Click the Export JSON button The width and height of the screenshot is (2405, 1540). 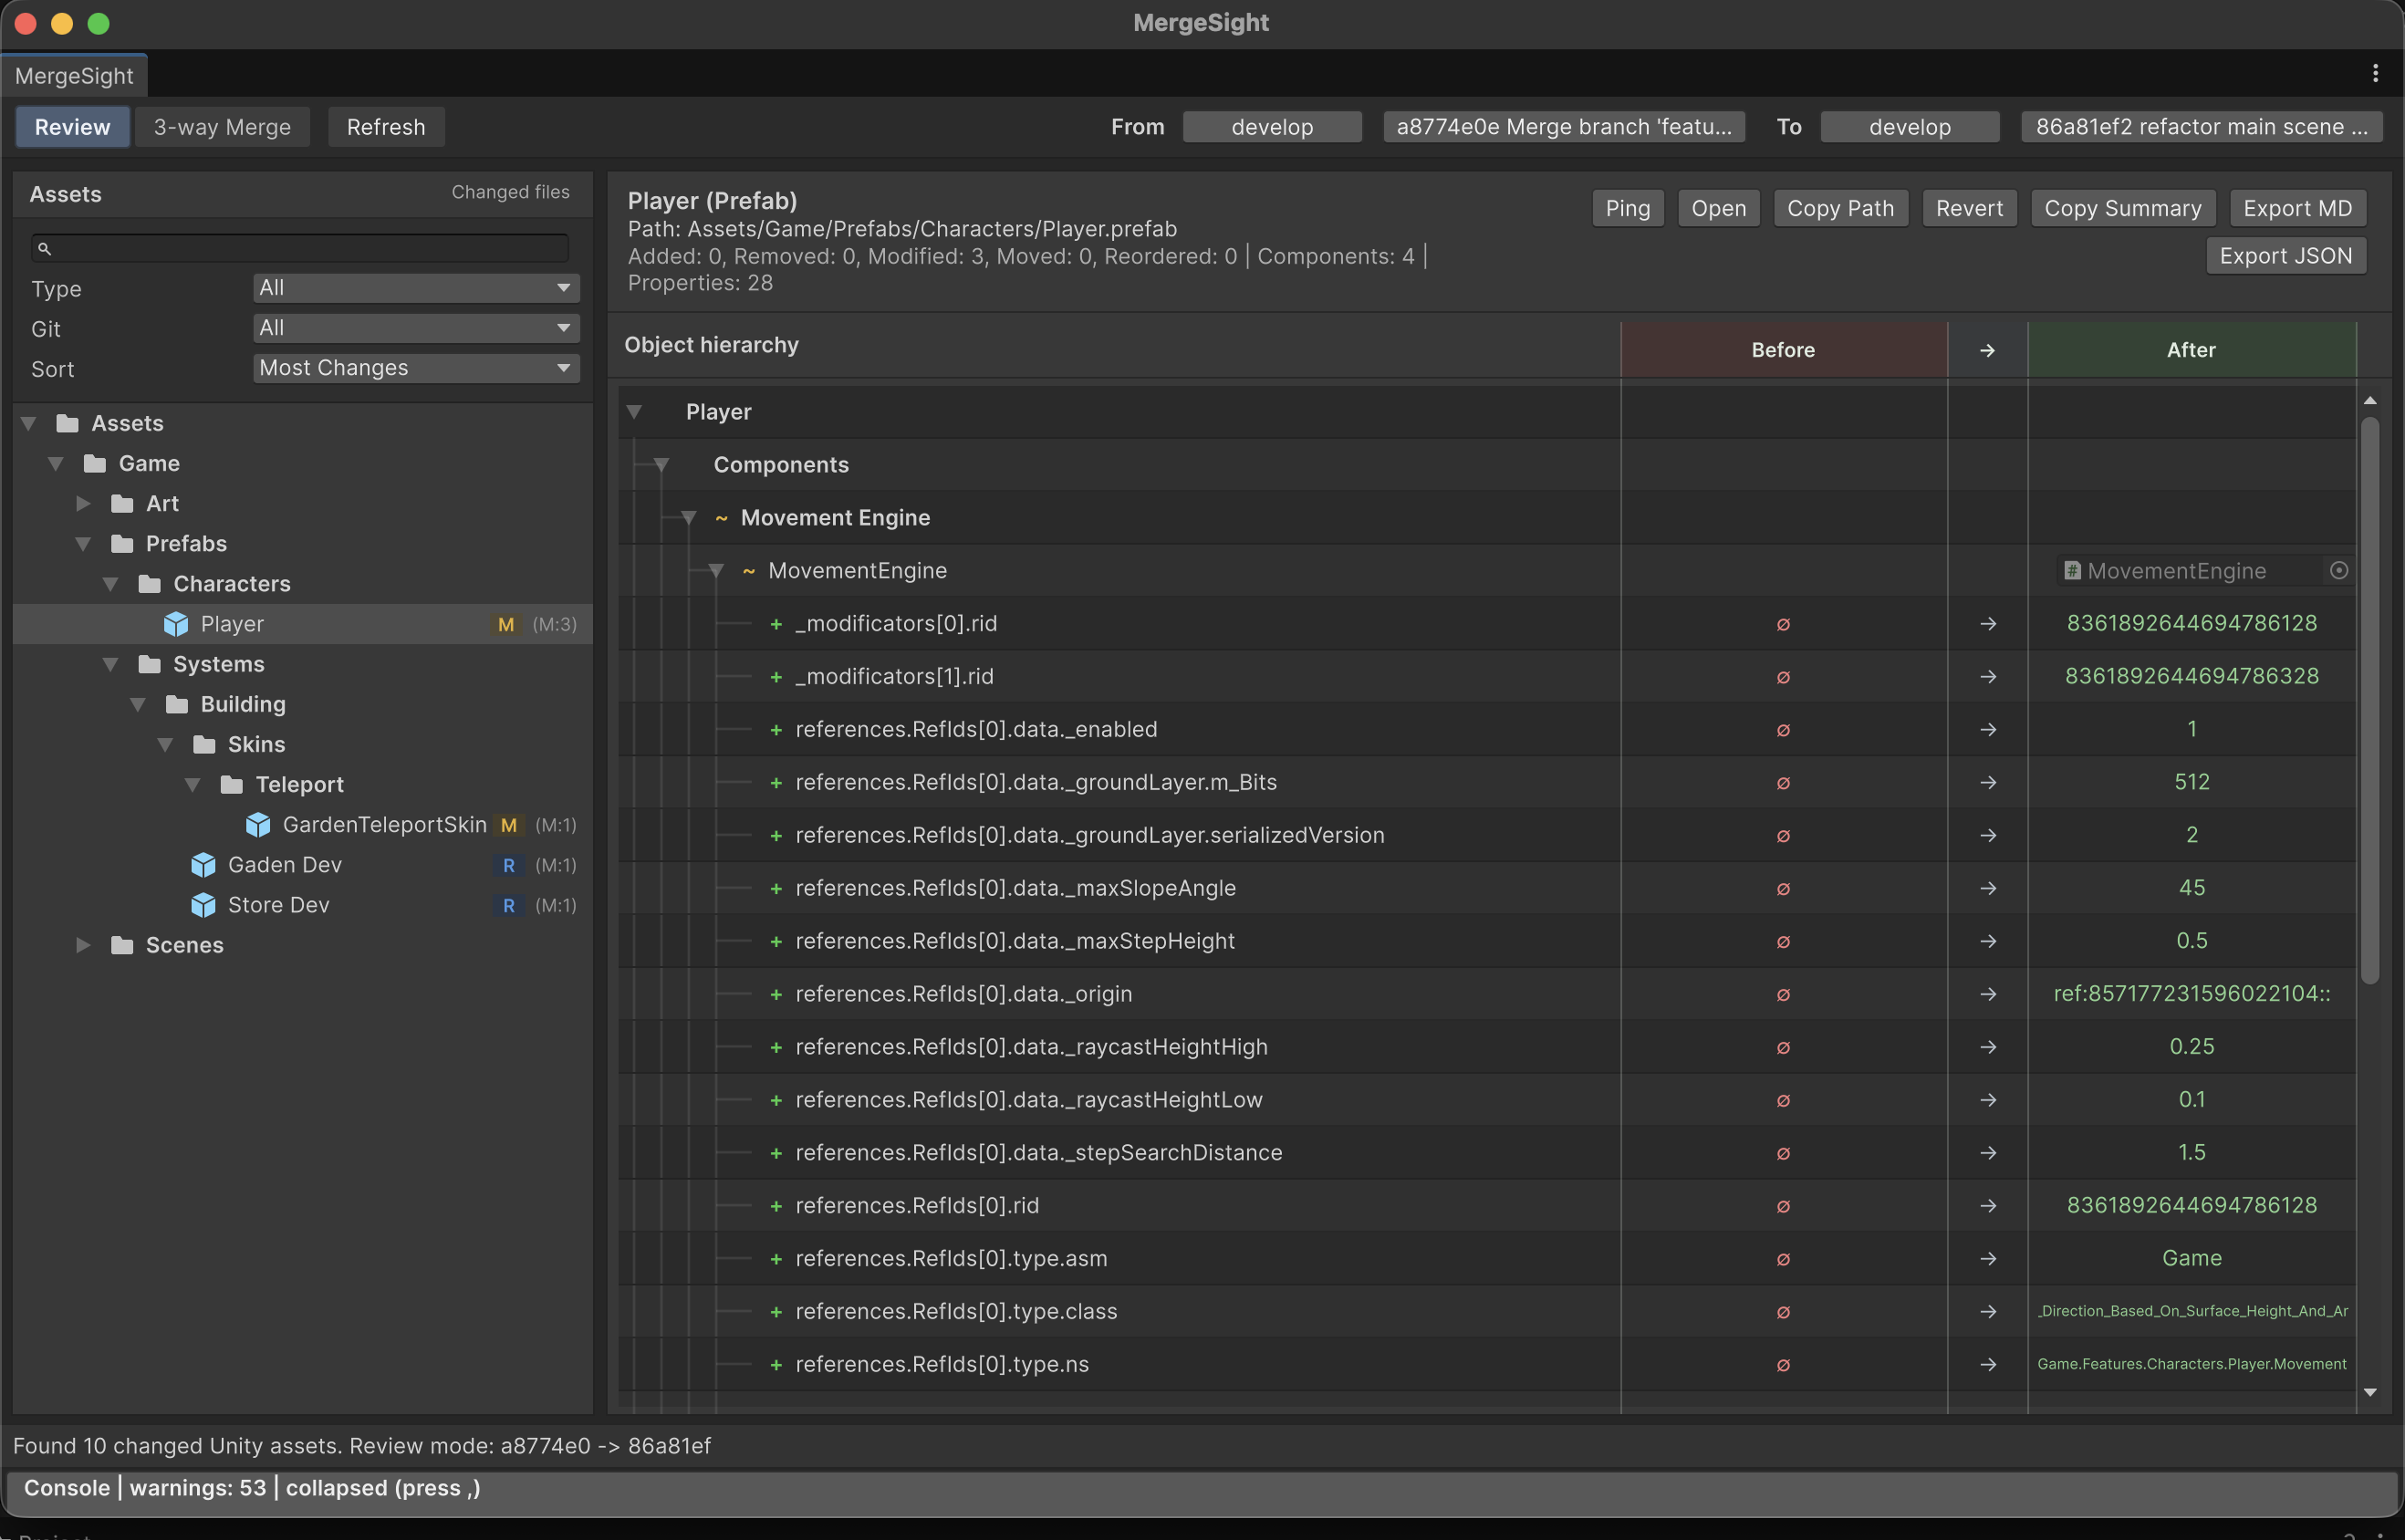[2286, 256]
